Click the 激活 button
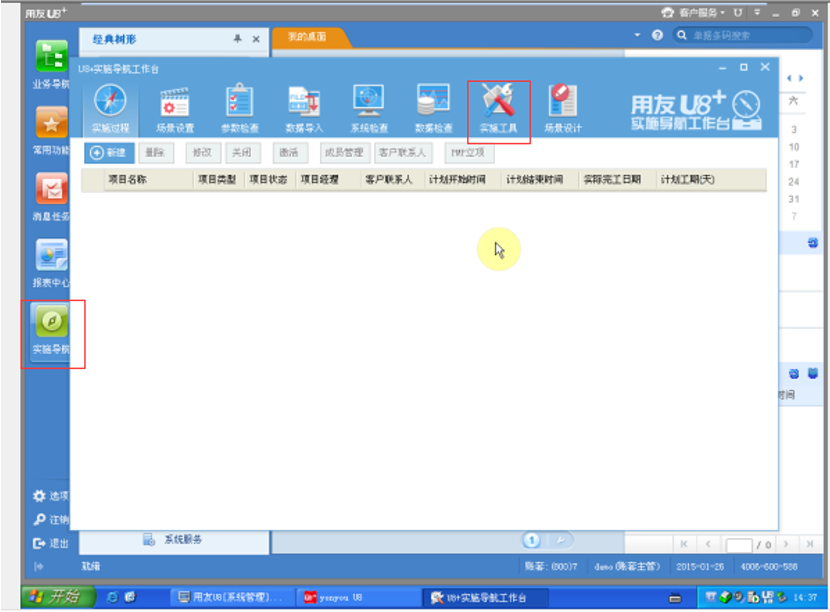830x612 pixels. click(x=290, y=152)
